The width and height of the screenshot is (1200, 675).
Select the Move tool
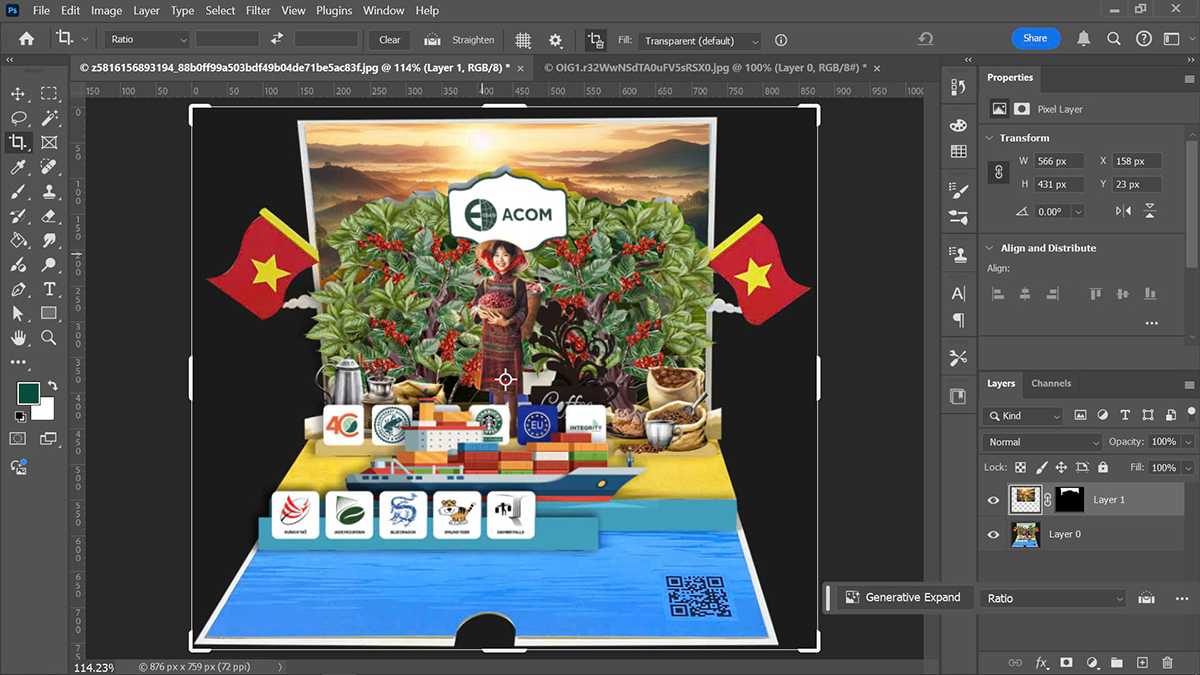(x=18, y=93)
